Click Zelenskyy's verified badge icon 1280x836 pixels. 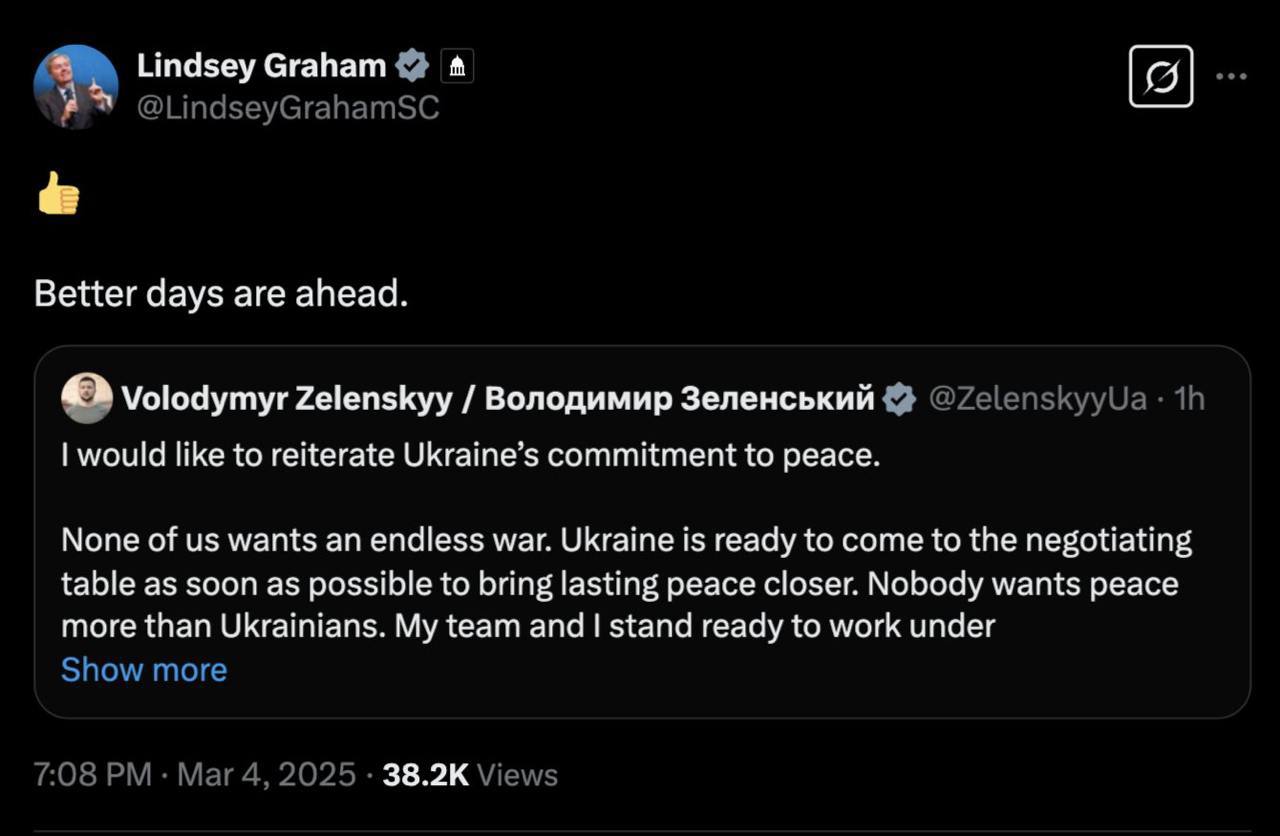pos(900,400)
